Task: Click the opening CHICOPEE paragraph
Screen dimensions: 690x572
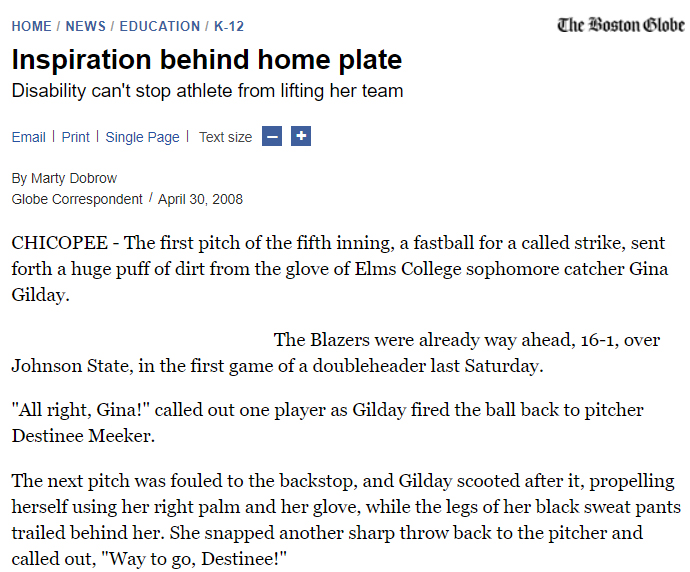Action: click(x=338, y=270)
